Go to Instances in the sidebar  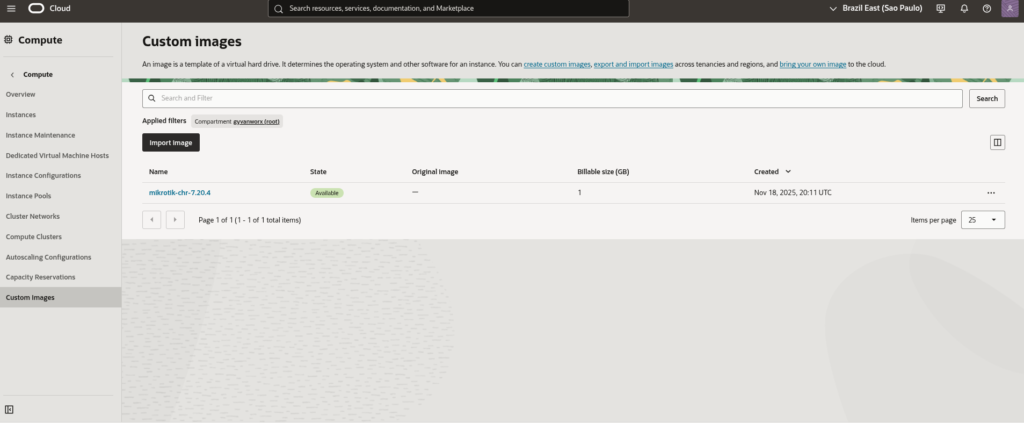click(x=21, y=115)
